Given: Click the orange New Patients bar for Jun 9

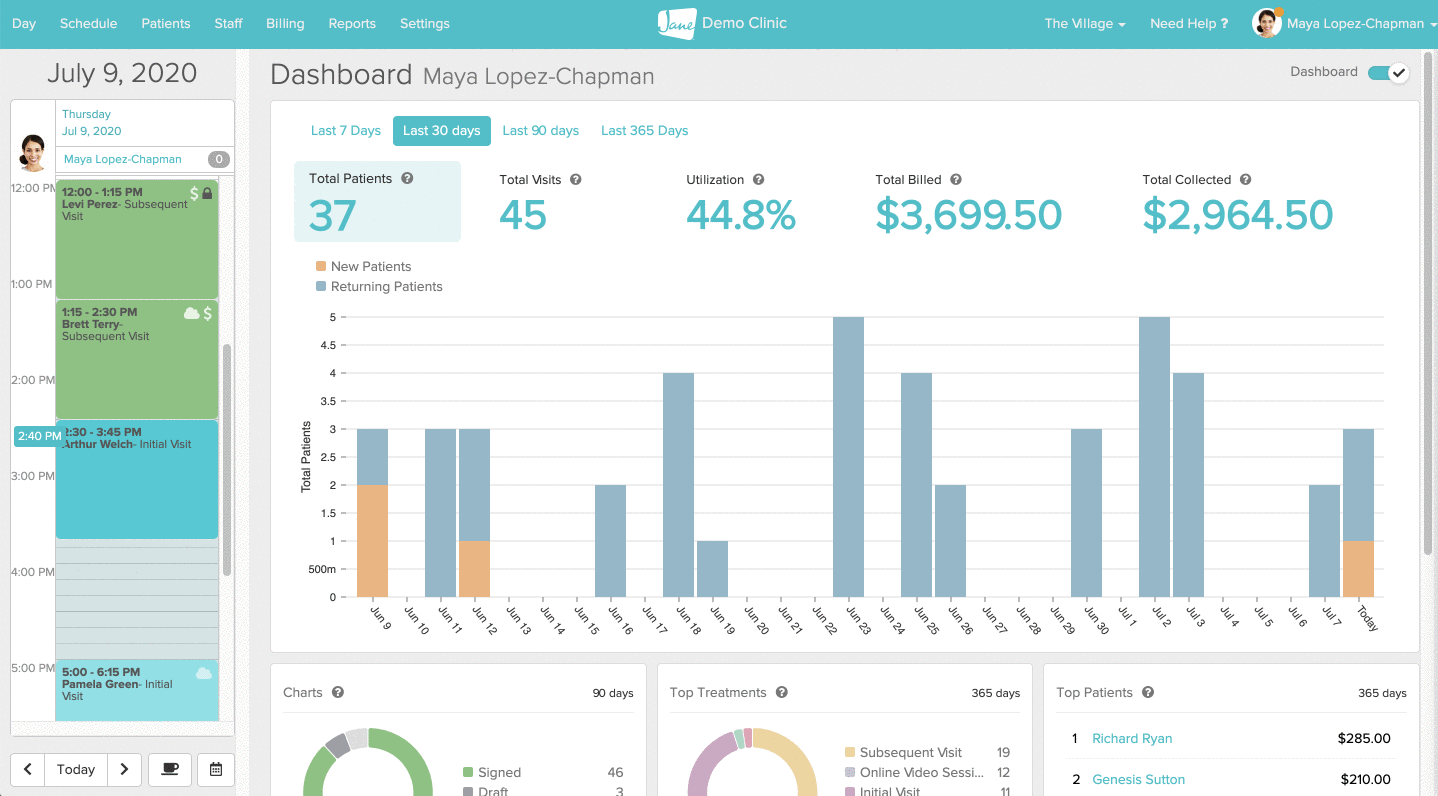Looking at the screenshot, I should coord(372,541).
